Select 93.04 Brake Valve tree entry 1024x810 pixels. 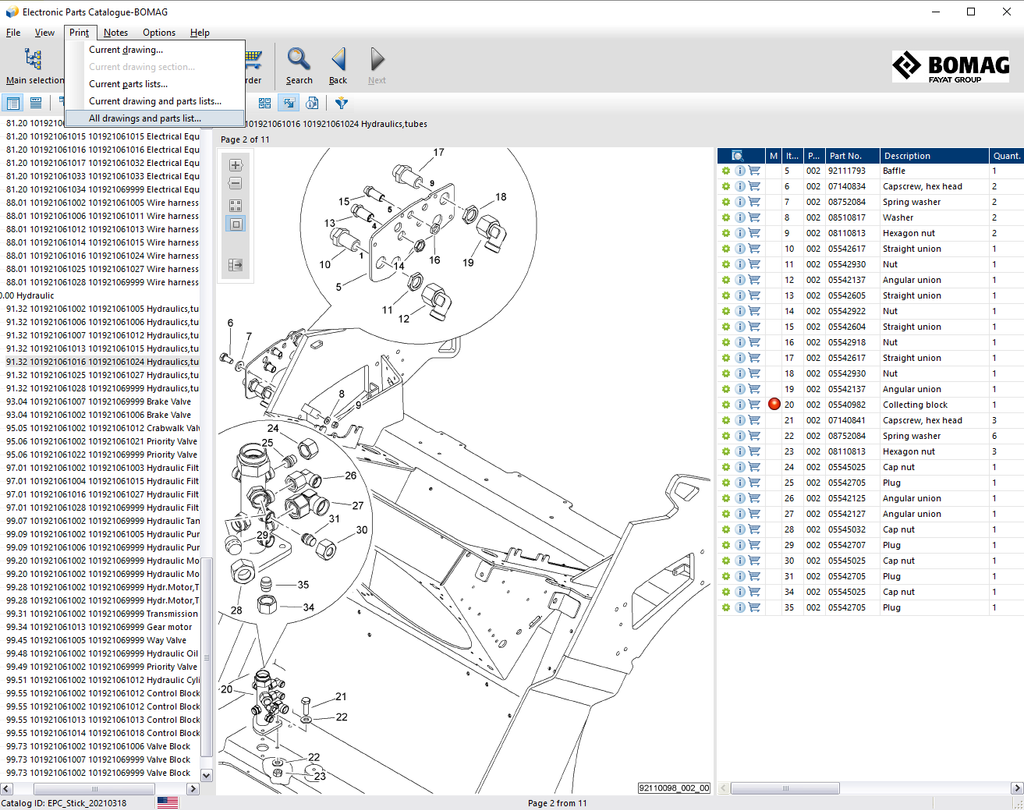click(98, 401)
